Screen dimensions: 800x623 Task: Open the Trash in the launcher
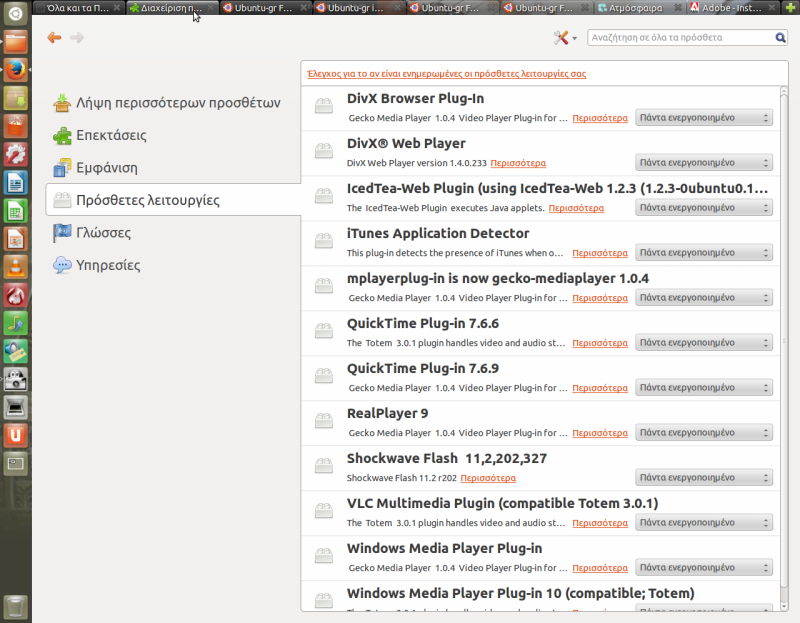tap(15, 607)
